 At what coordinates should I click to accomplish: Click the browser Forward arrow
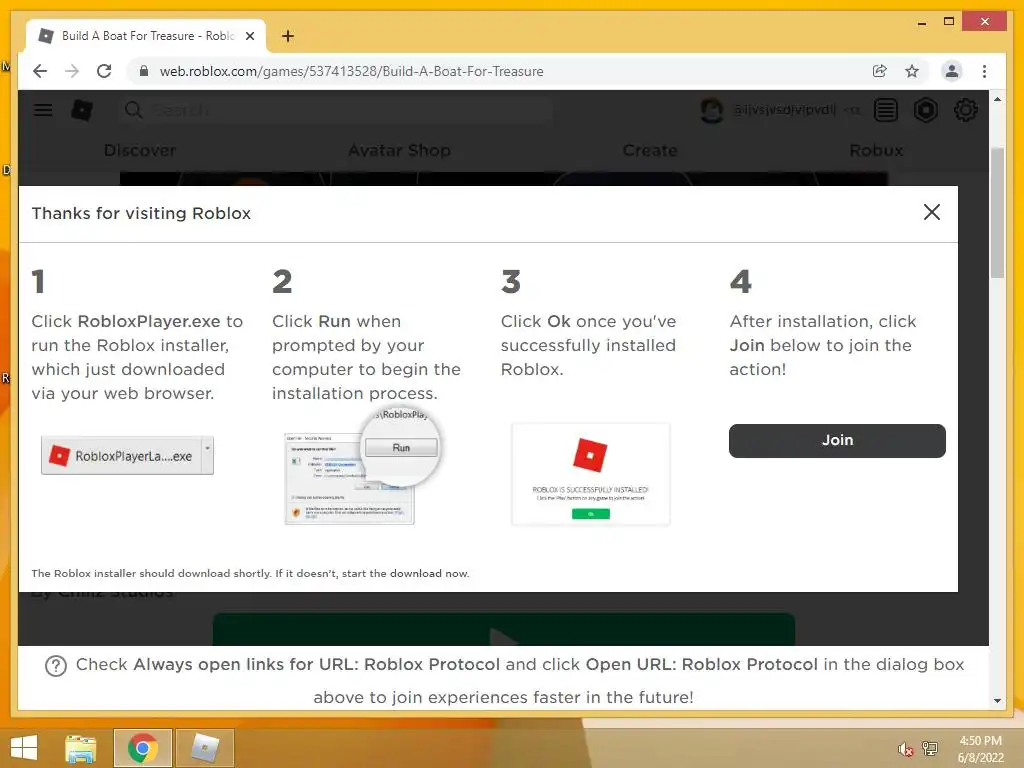[72, 71]
